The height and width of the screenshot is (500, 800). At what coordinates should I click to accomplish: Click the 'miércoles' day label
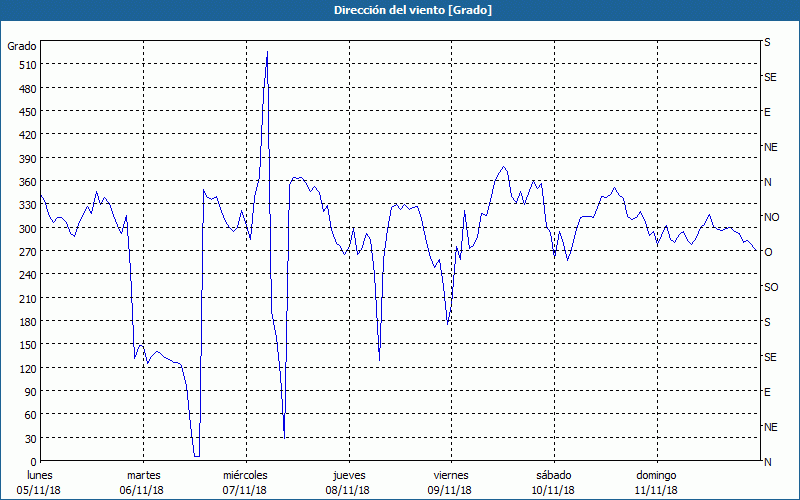pyautogui.click(x=245, y=476)
